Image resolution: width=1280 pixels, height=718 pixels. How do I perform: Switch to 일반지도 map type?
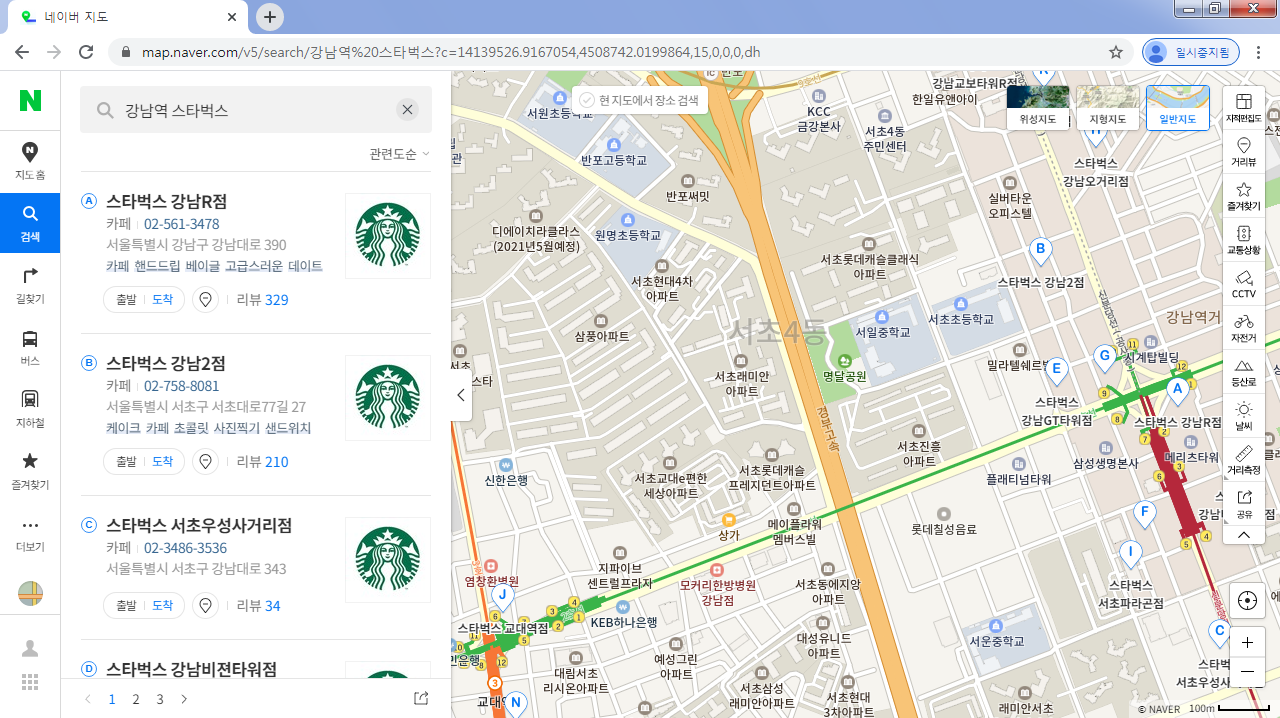(1178, 108)
